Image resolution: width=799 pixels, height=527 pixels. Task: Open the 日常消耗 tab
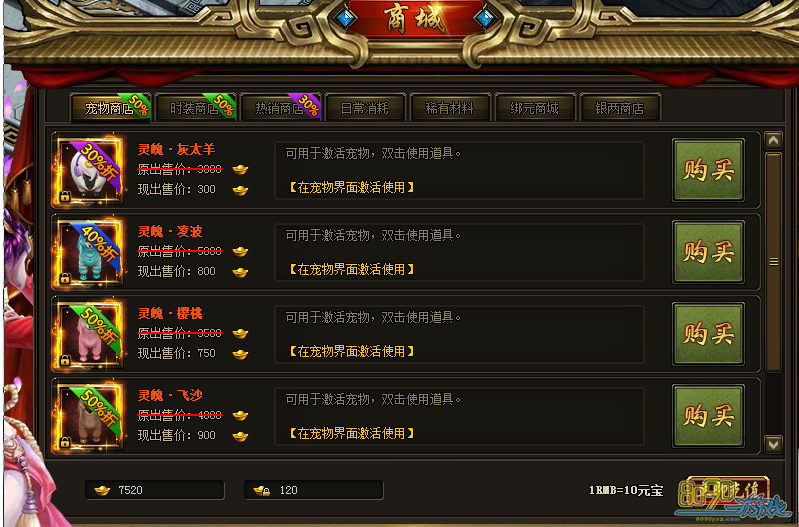tap(365, 108)
